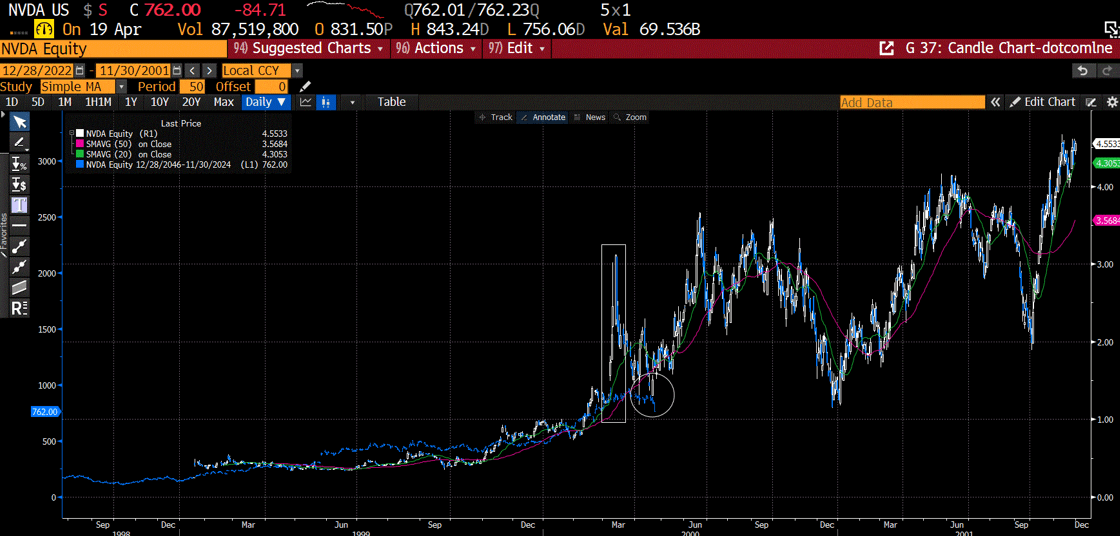Click the yellow gauge indicator icon
1120x536 pixels.
click(44, 30)
